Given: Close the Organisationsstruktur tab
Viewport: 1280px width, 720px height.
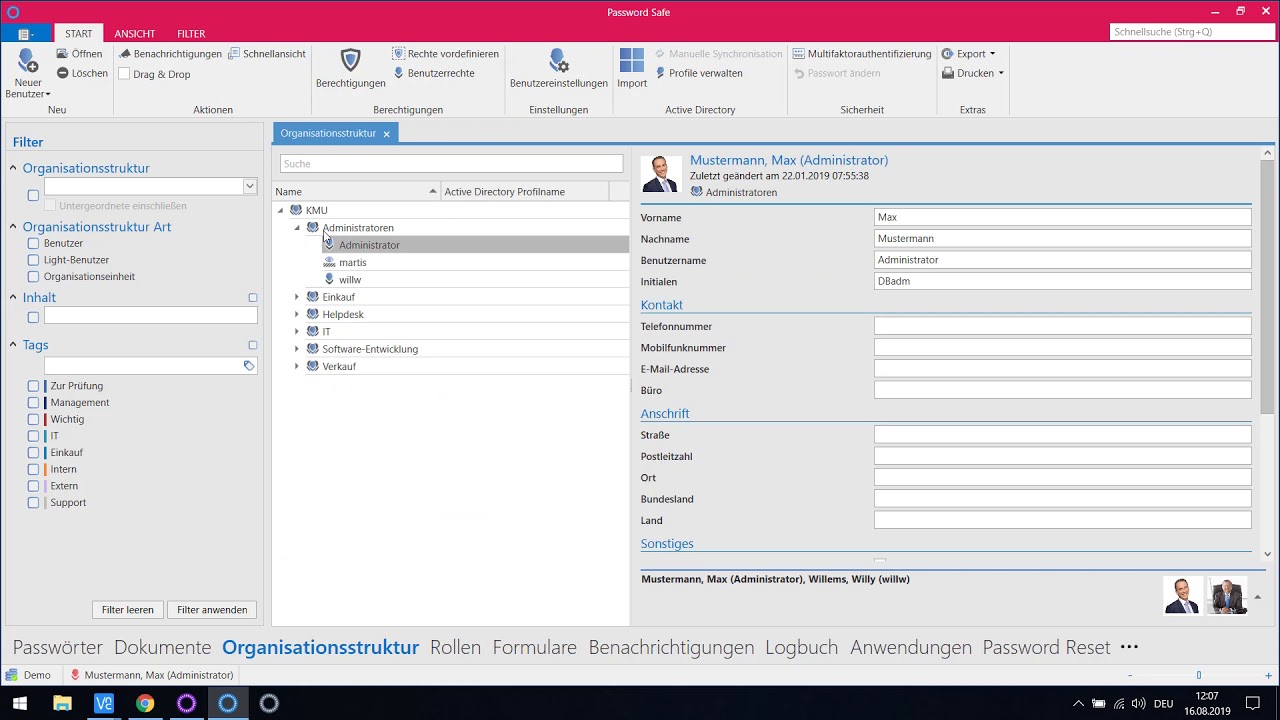Looking at the screenshot, I should [x=387, y=134].
